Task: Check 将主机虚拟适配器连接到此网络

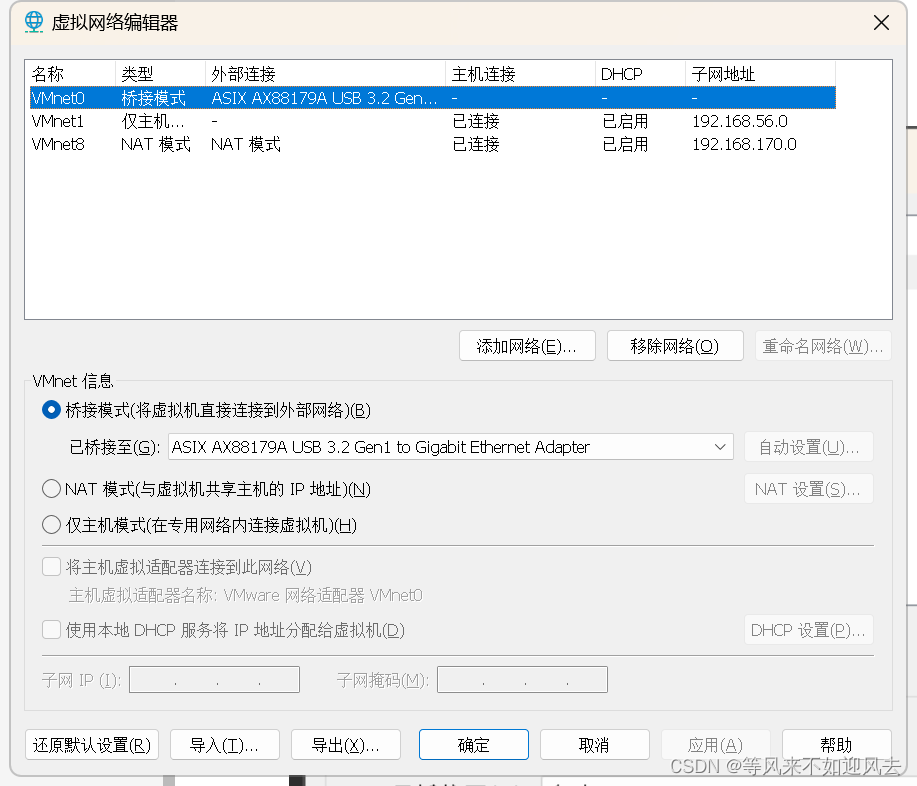Action: pos(51,566)
